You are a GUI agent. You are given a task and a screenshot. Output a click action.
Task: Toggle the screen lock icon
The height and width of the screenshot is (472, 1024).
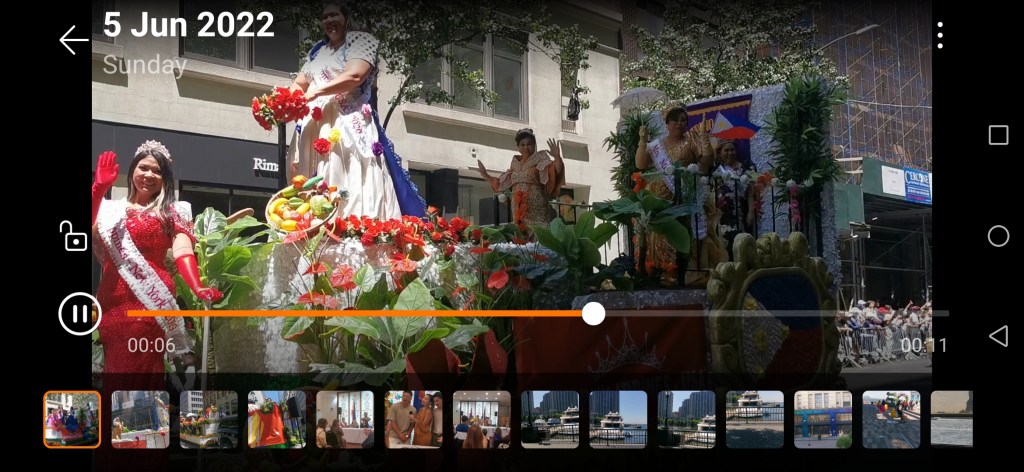[x=74, y=236]
